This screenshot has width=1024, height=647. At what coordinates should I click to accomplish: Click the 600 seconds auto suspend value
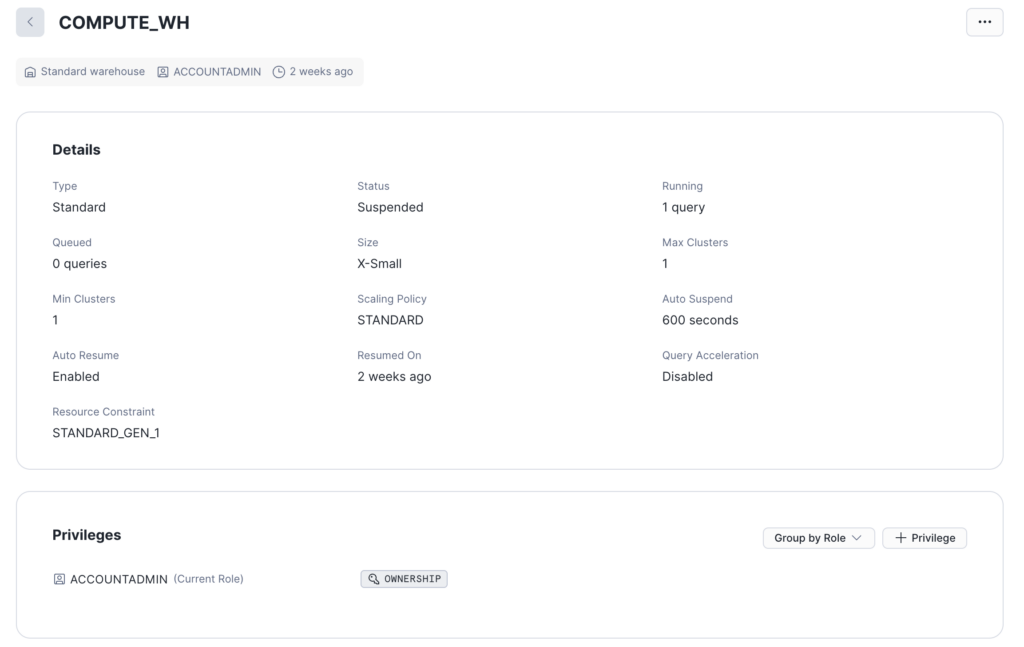coord(700,320)
